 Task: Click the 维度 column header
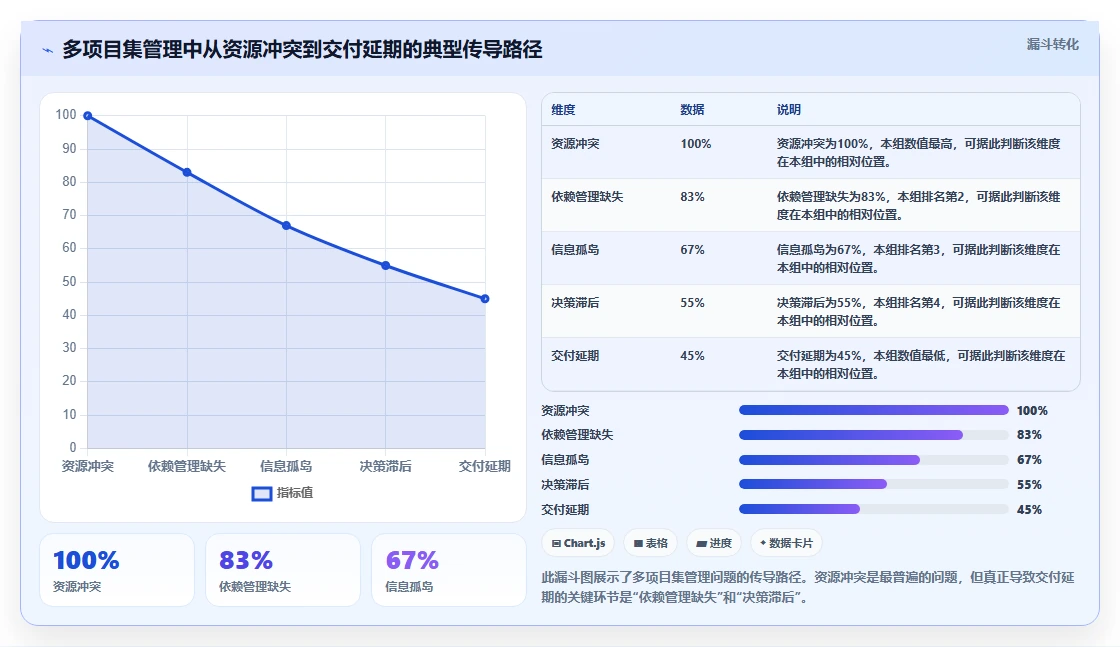(564, 110)
